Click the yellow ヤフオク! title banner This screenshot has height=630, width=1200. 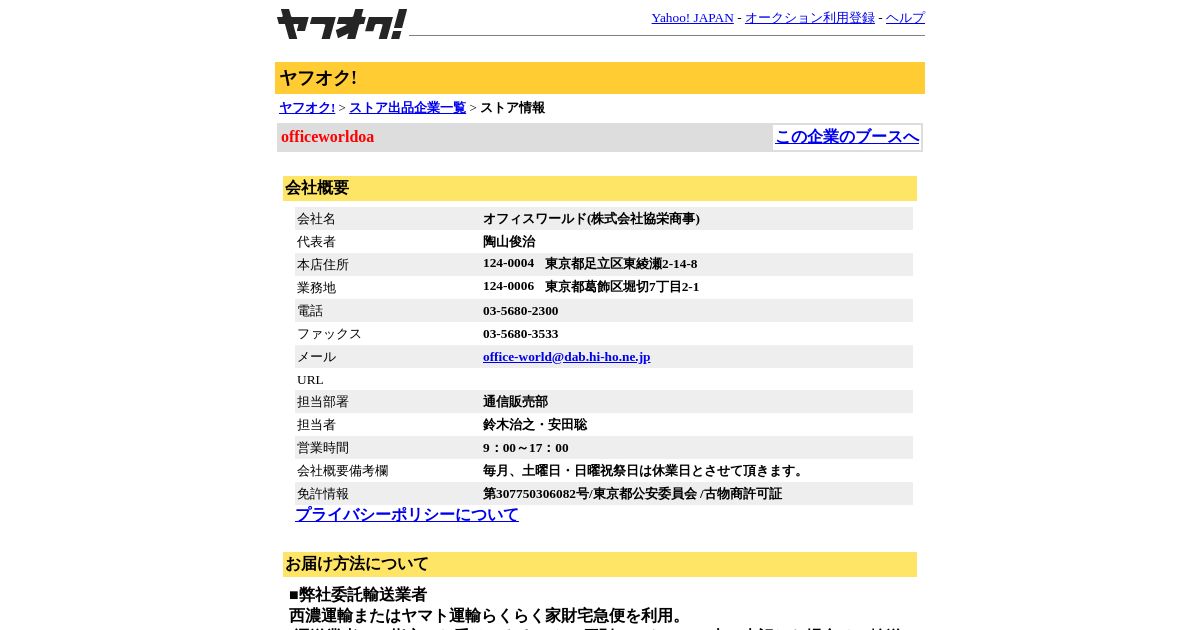[600, 78]
